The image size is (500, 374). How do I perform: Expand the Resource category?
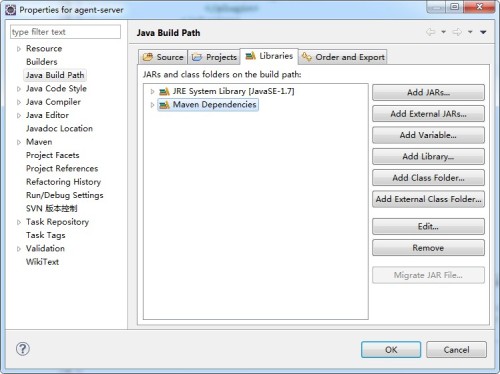pos(19,49)
